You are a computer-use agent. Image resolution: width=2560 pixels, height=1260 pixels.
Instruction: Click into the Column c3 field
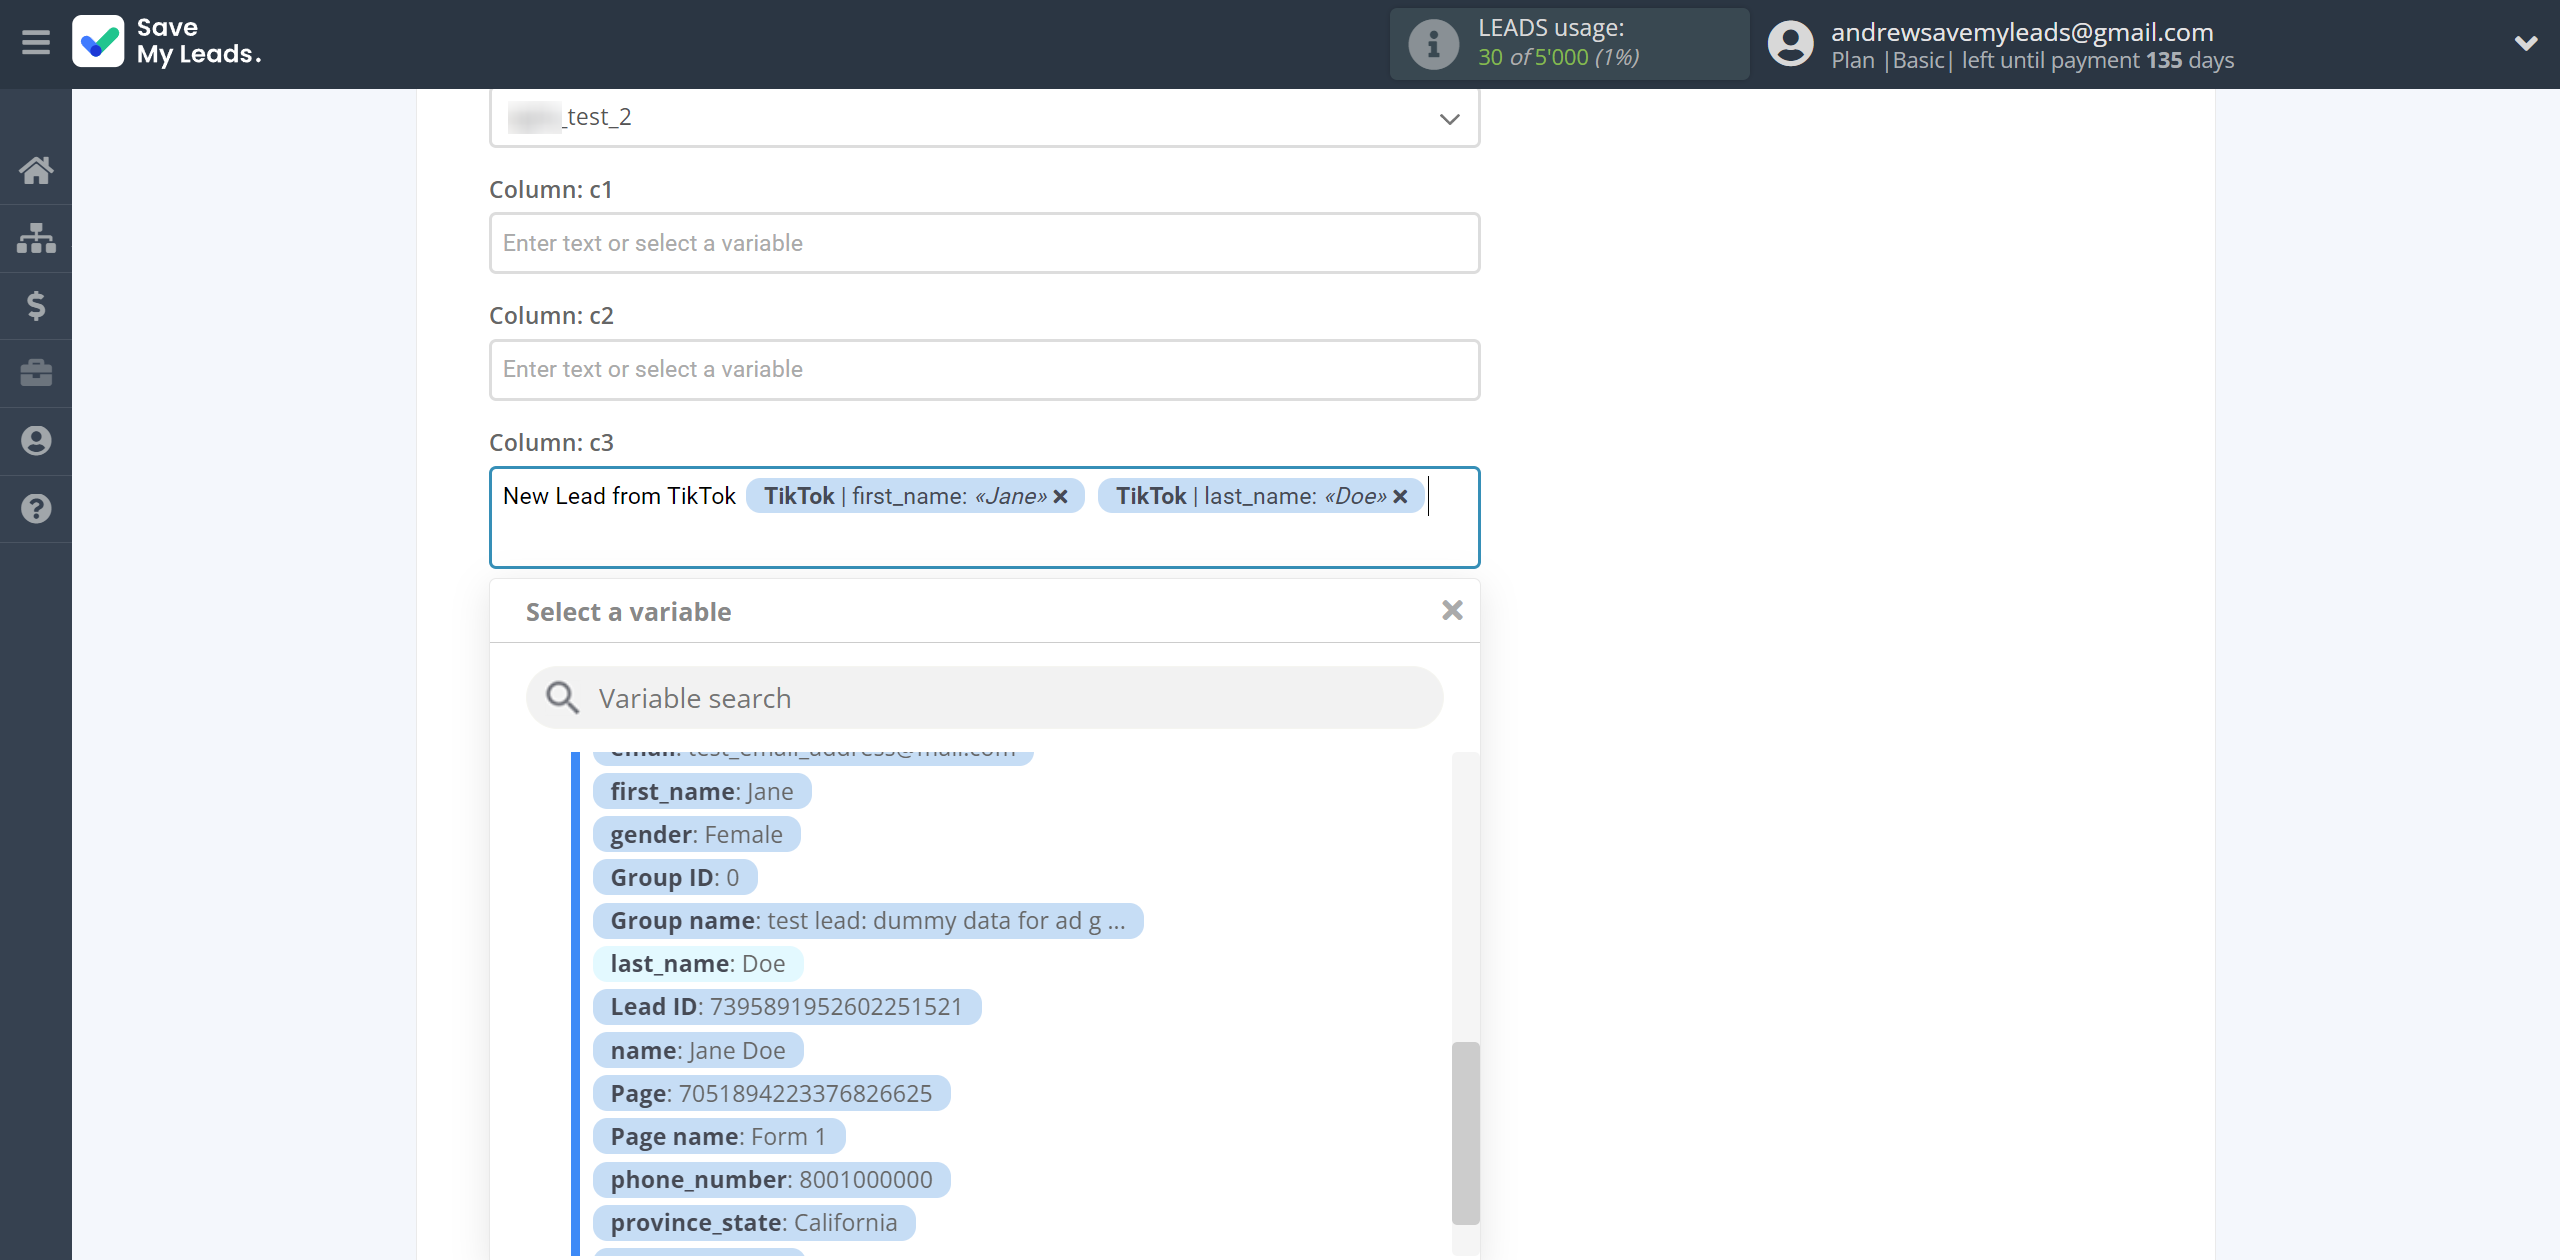984,518
